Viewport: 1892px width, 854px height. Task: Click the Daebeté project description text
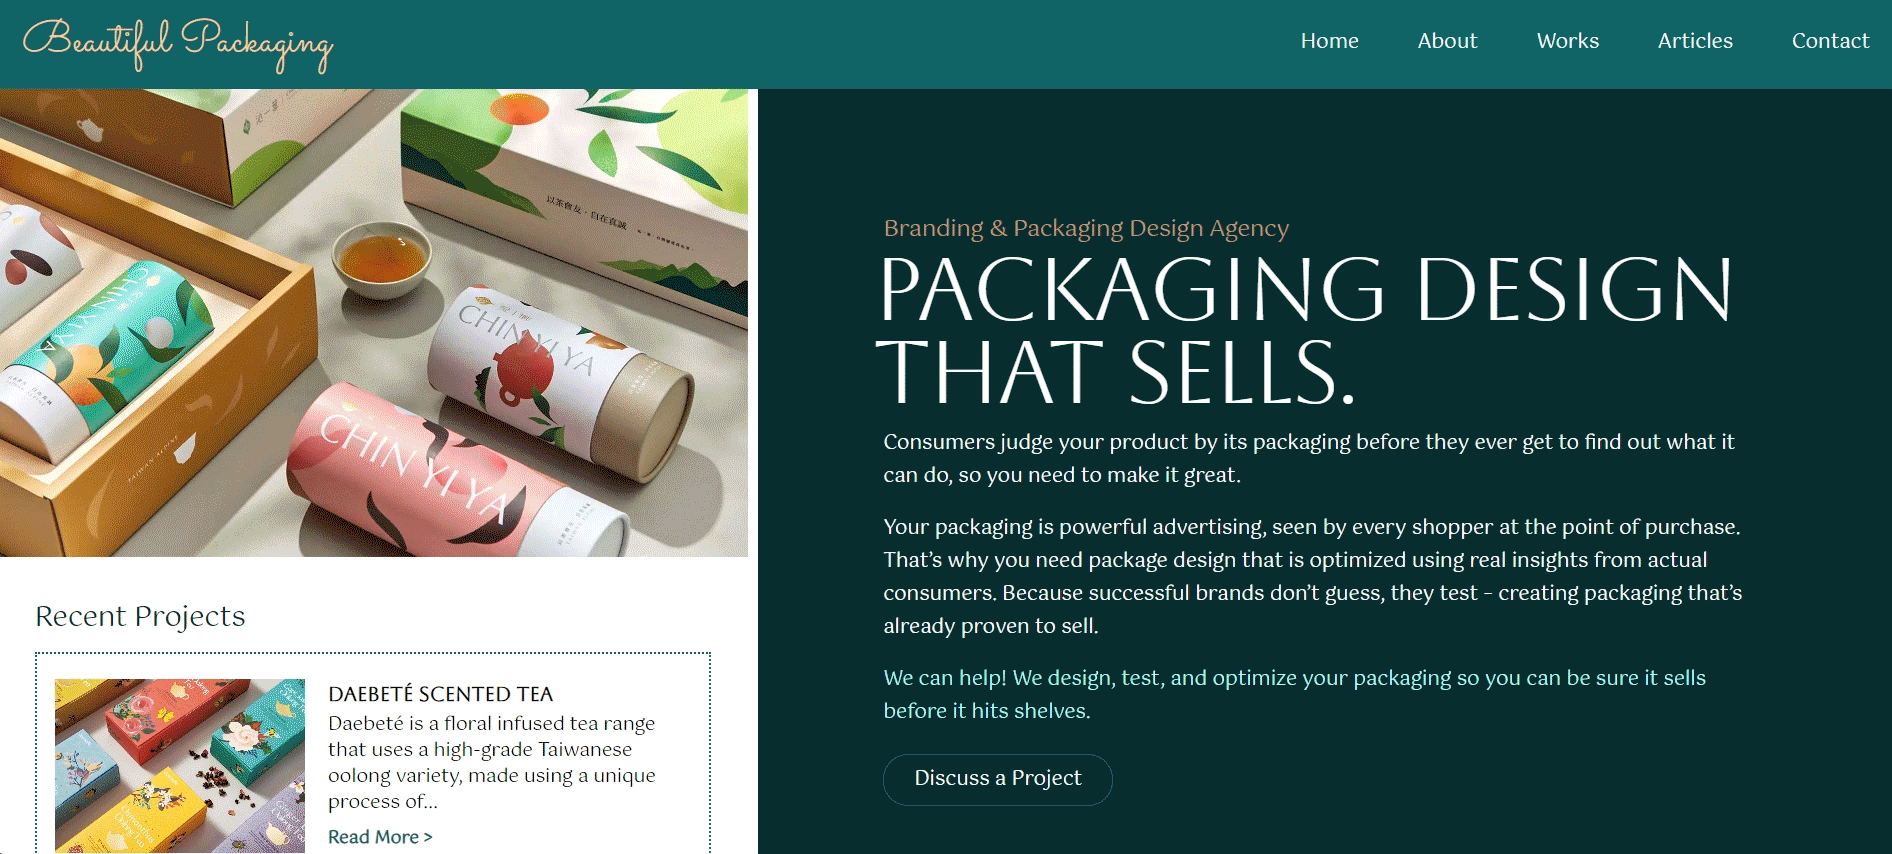pyautogui.click(x=492, y=762)
